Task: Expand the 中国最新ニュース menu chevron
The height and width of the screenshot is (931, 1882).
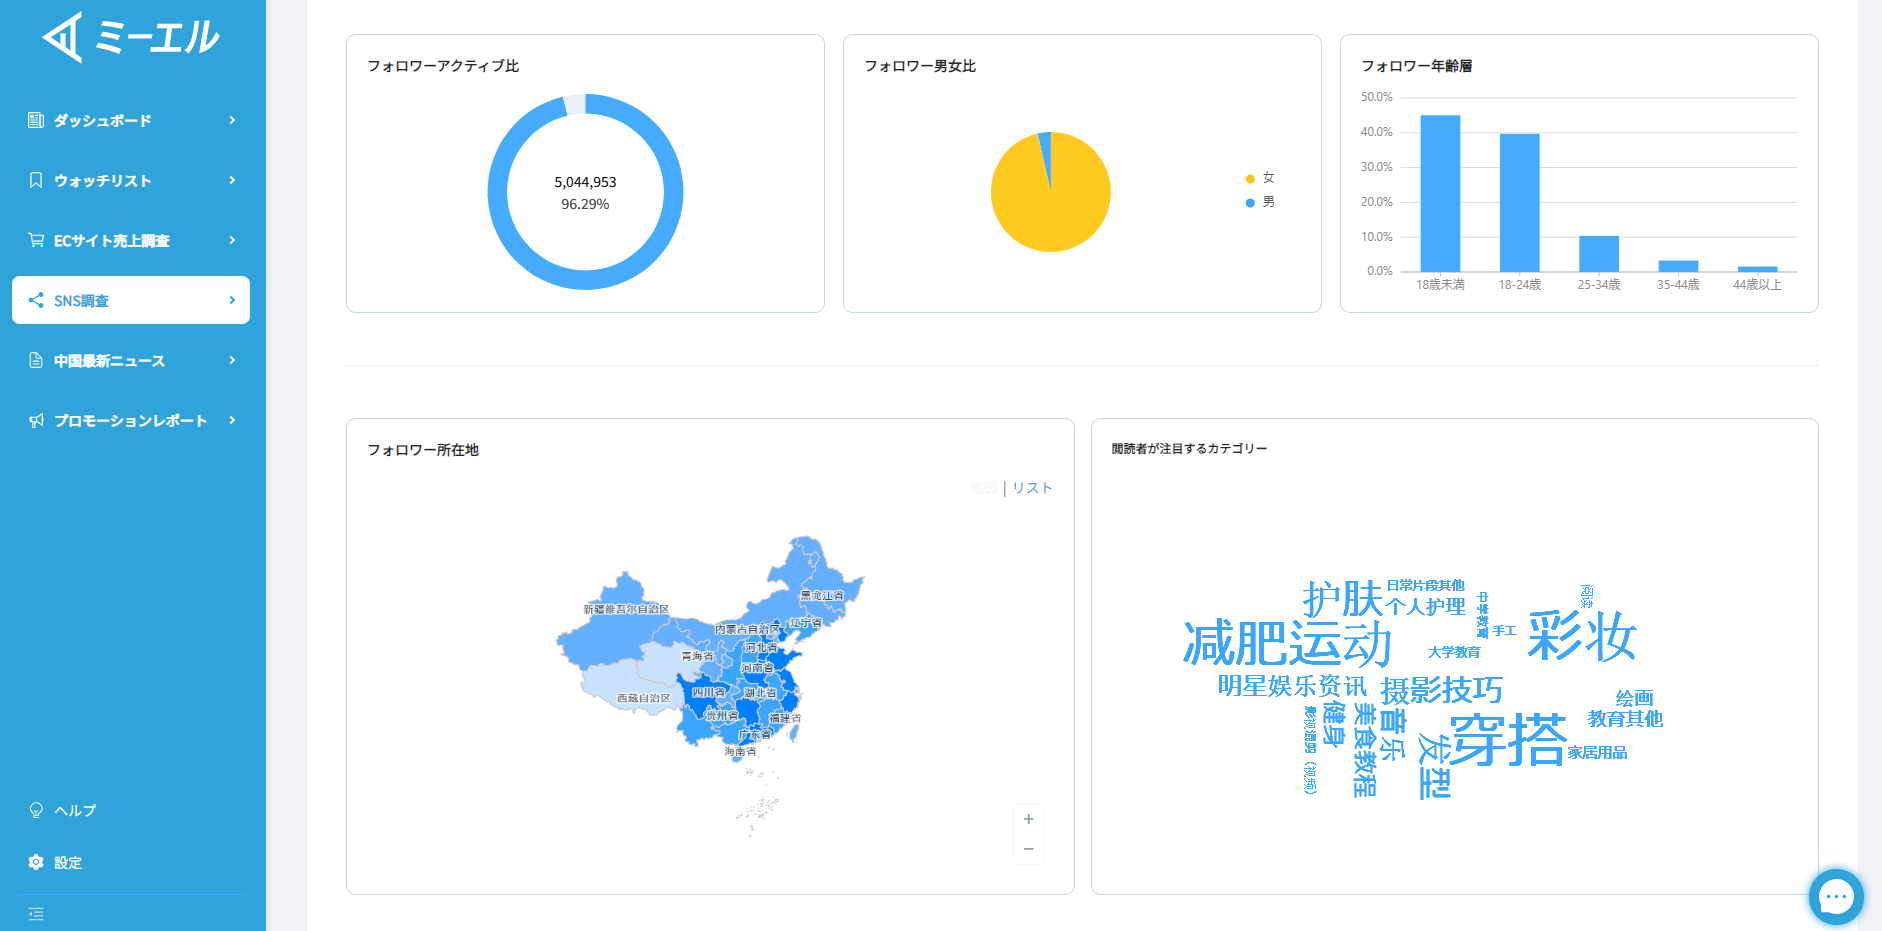Action: click(232, 360)
